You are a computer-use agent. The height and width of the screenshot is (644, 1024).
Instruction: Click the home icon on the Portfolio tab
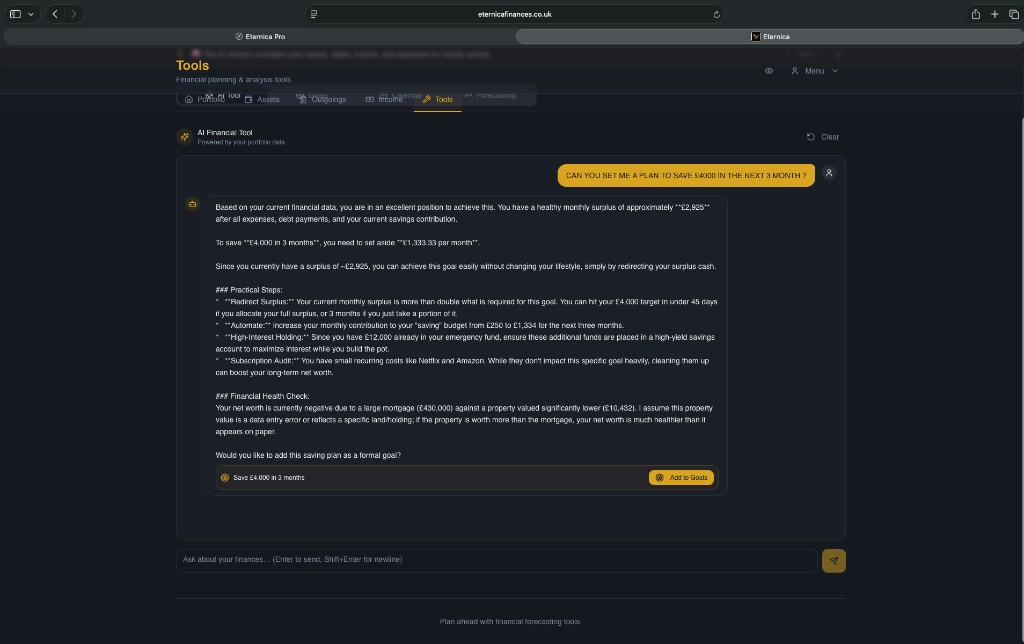point(188,99)
